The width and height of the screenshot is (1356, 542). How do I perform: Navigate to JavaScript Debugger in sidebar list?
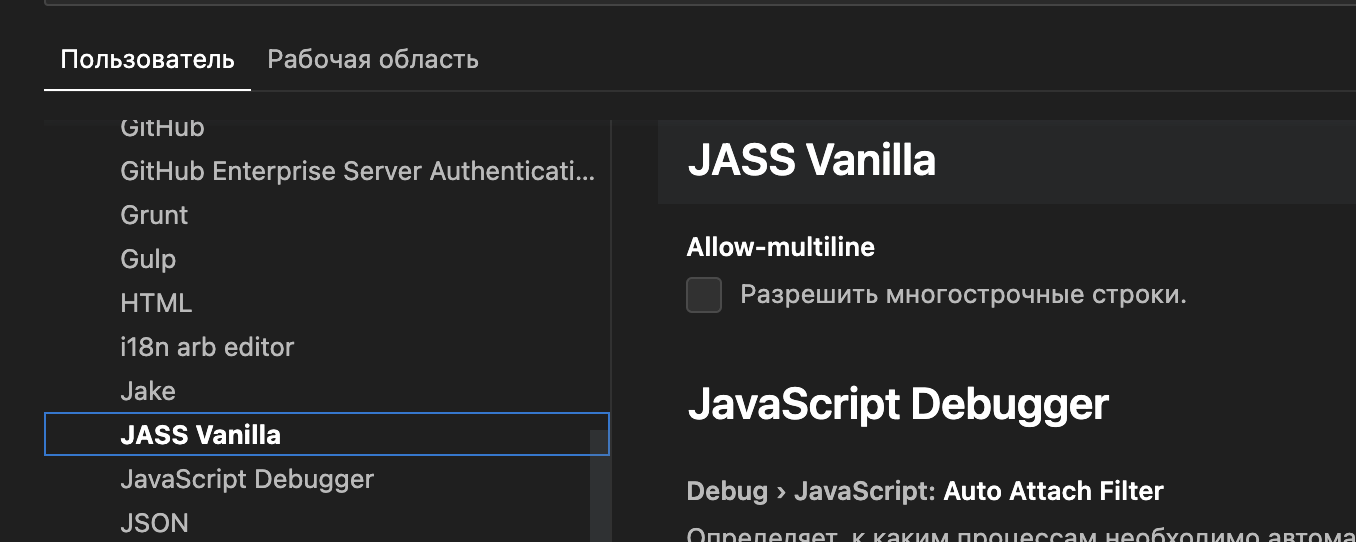pyautogui.click(x=247, y=479)
